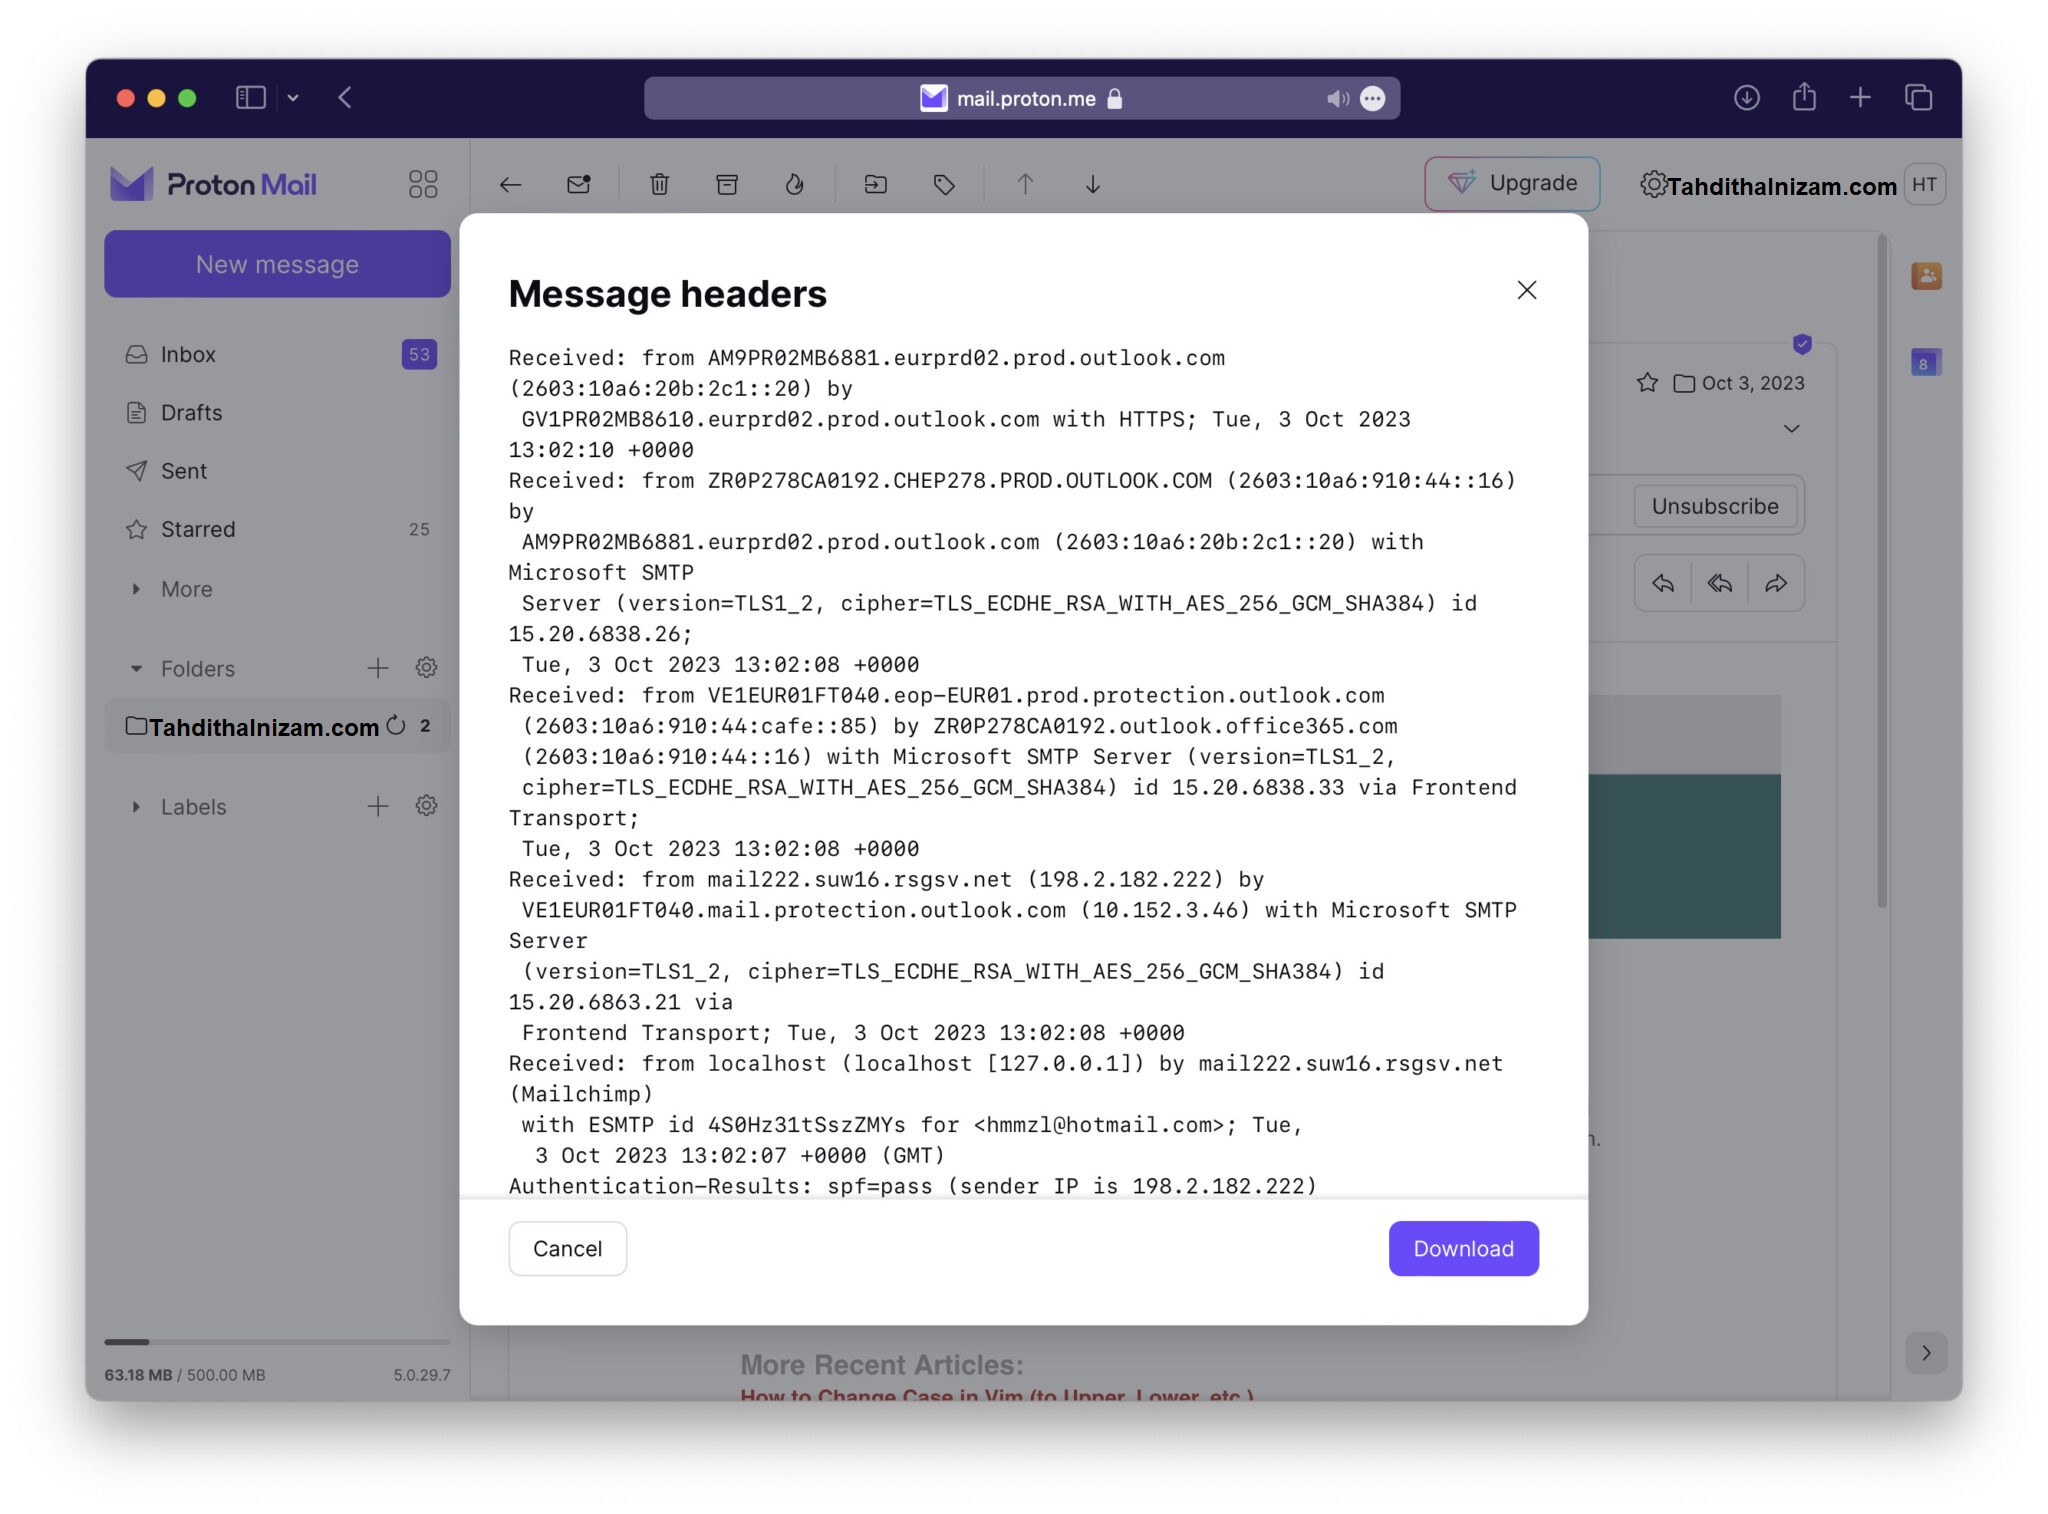The width and height of the screenshot is (2048, 1514).
Task: Open address bar more options ellipsis
Action: pyautogui.click(x=1373, y=98)
